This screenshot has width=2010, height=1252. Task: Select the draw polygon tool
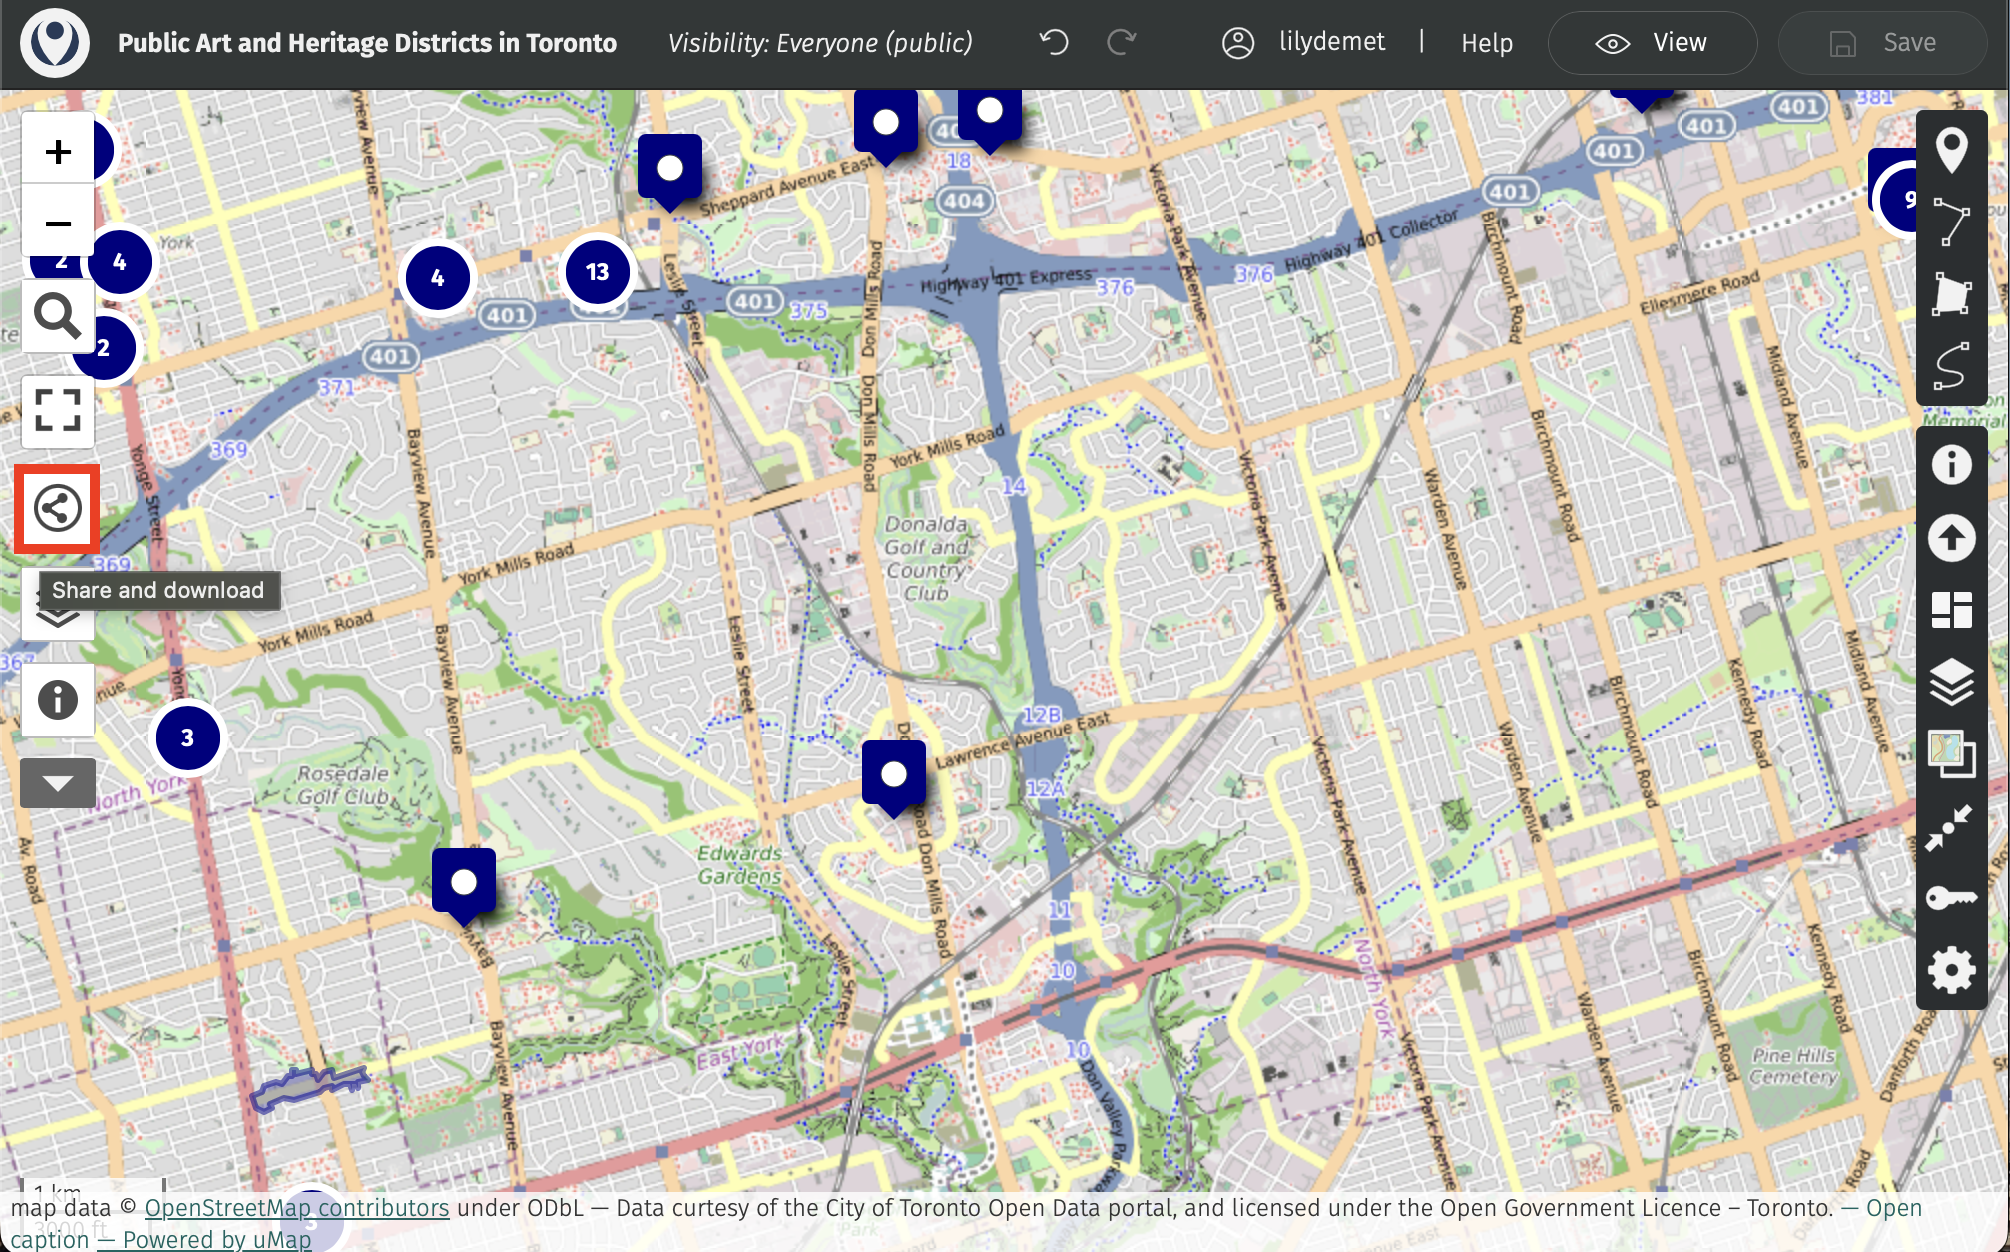[1951, 294]
